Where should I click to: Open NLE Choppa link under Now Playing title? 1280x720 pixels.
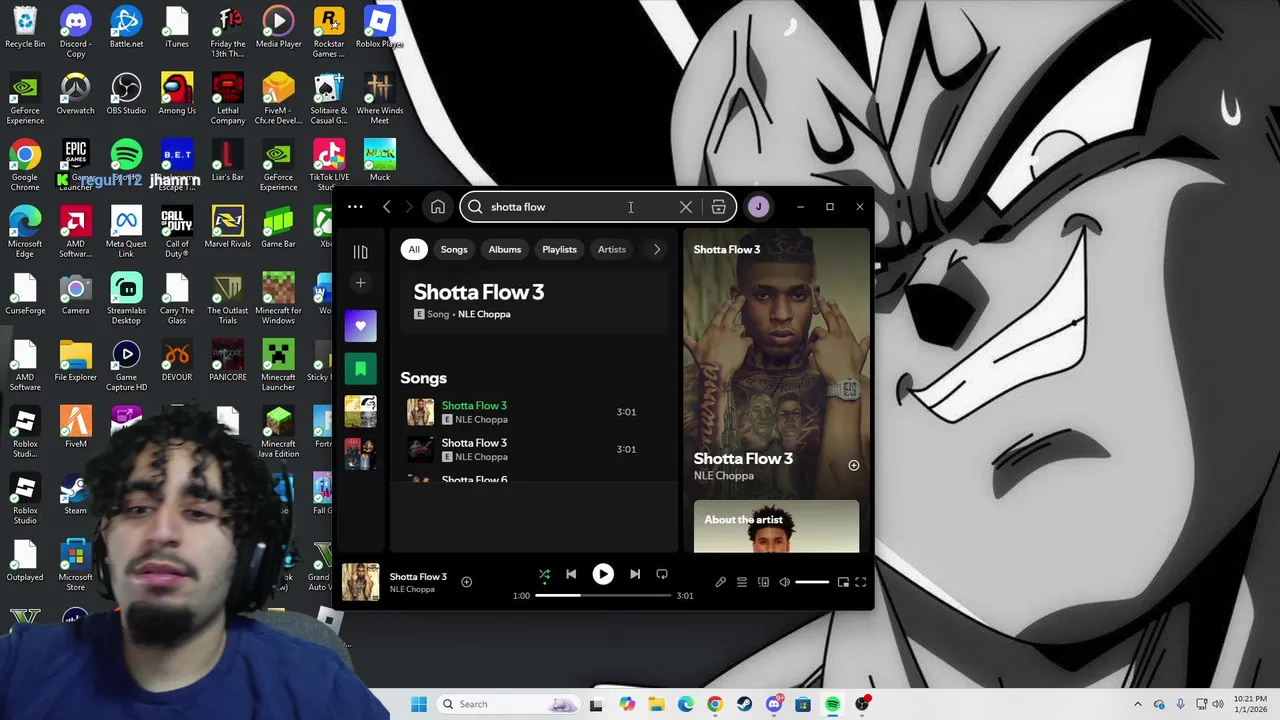(724, 476)
